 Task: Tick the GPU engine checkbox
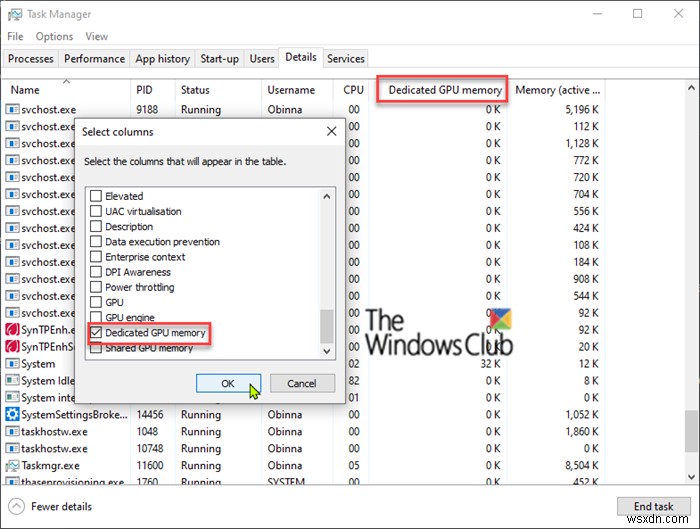96,317
